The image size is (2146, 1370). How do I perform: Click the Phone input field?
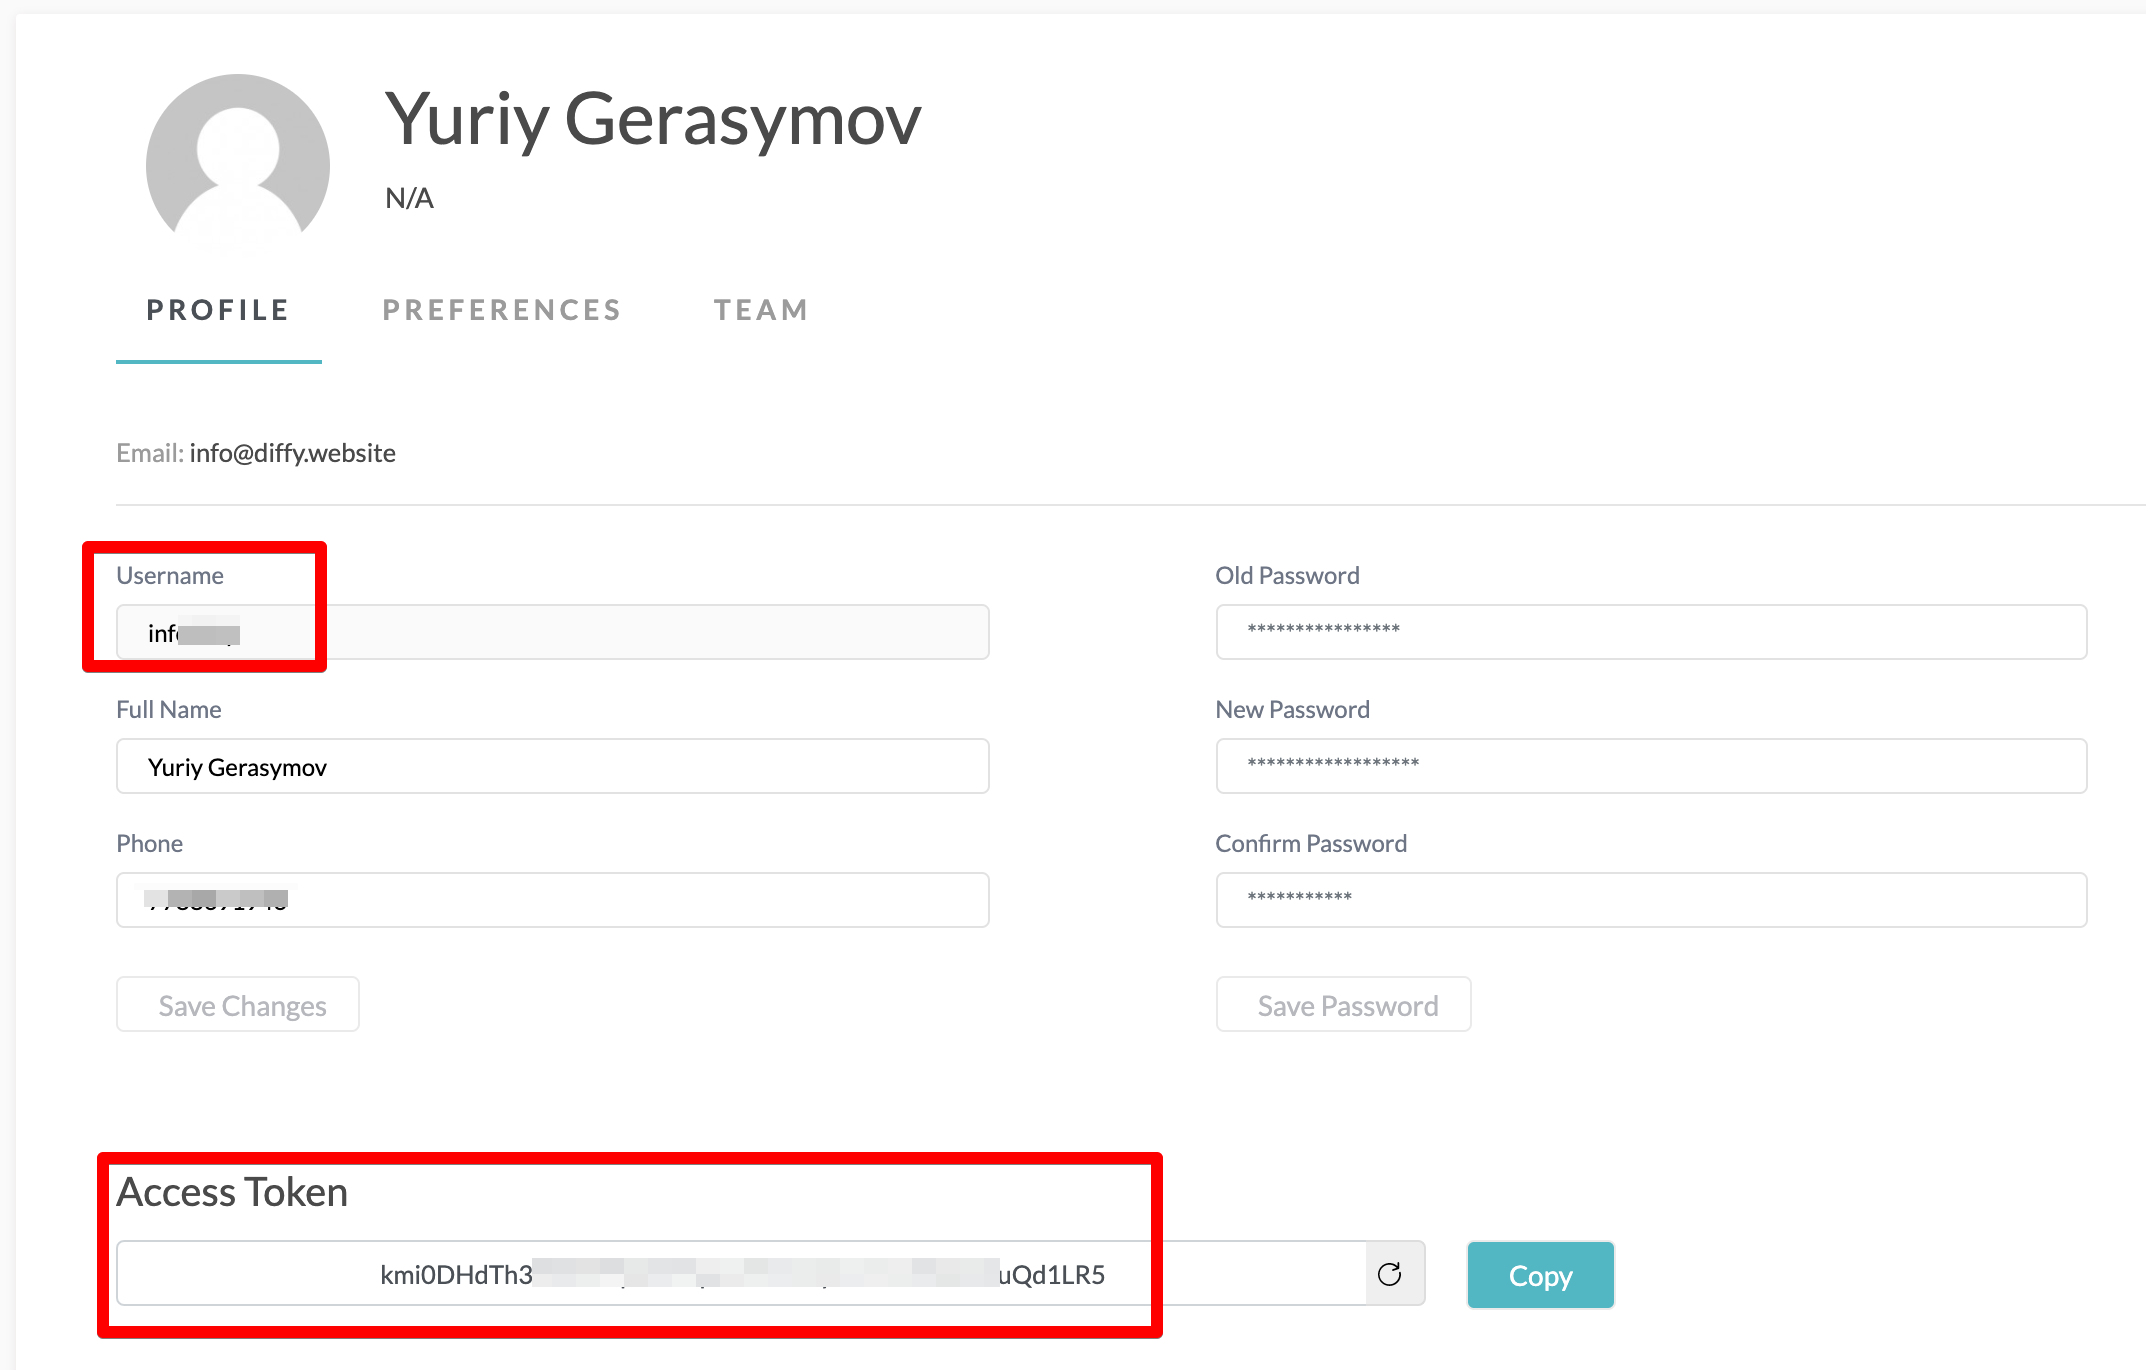point(552,901)
